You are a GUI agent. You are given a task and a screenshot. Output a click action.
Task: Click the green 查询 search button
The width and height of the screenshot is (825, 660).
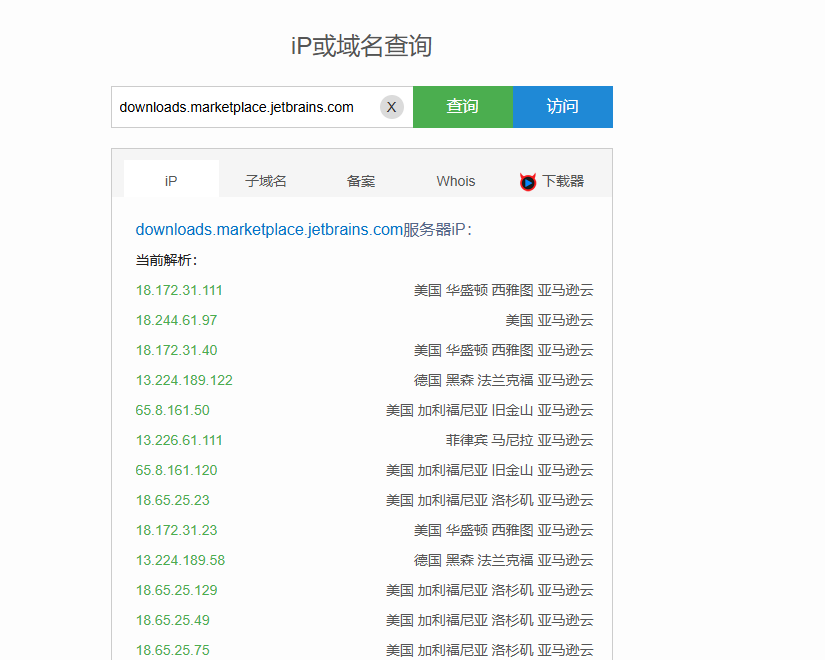tap(462, 107)
